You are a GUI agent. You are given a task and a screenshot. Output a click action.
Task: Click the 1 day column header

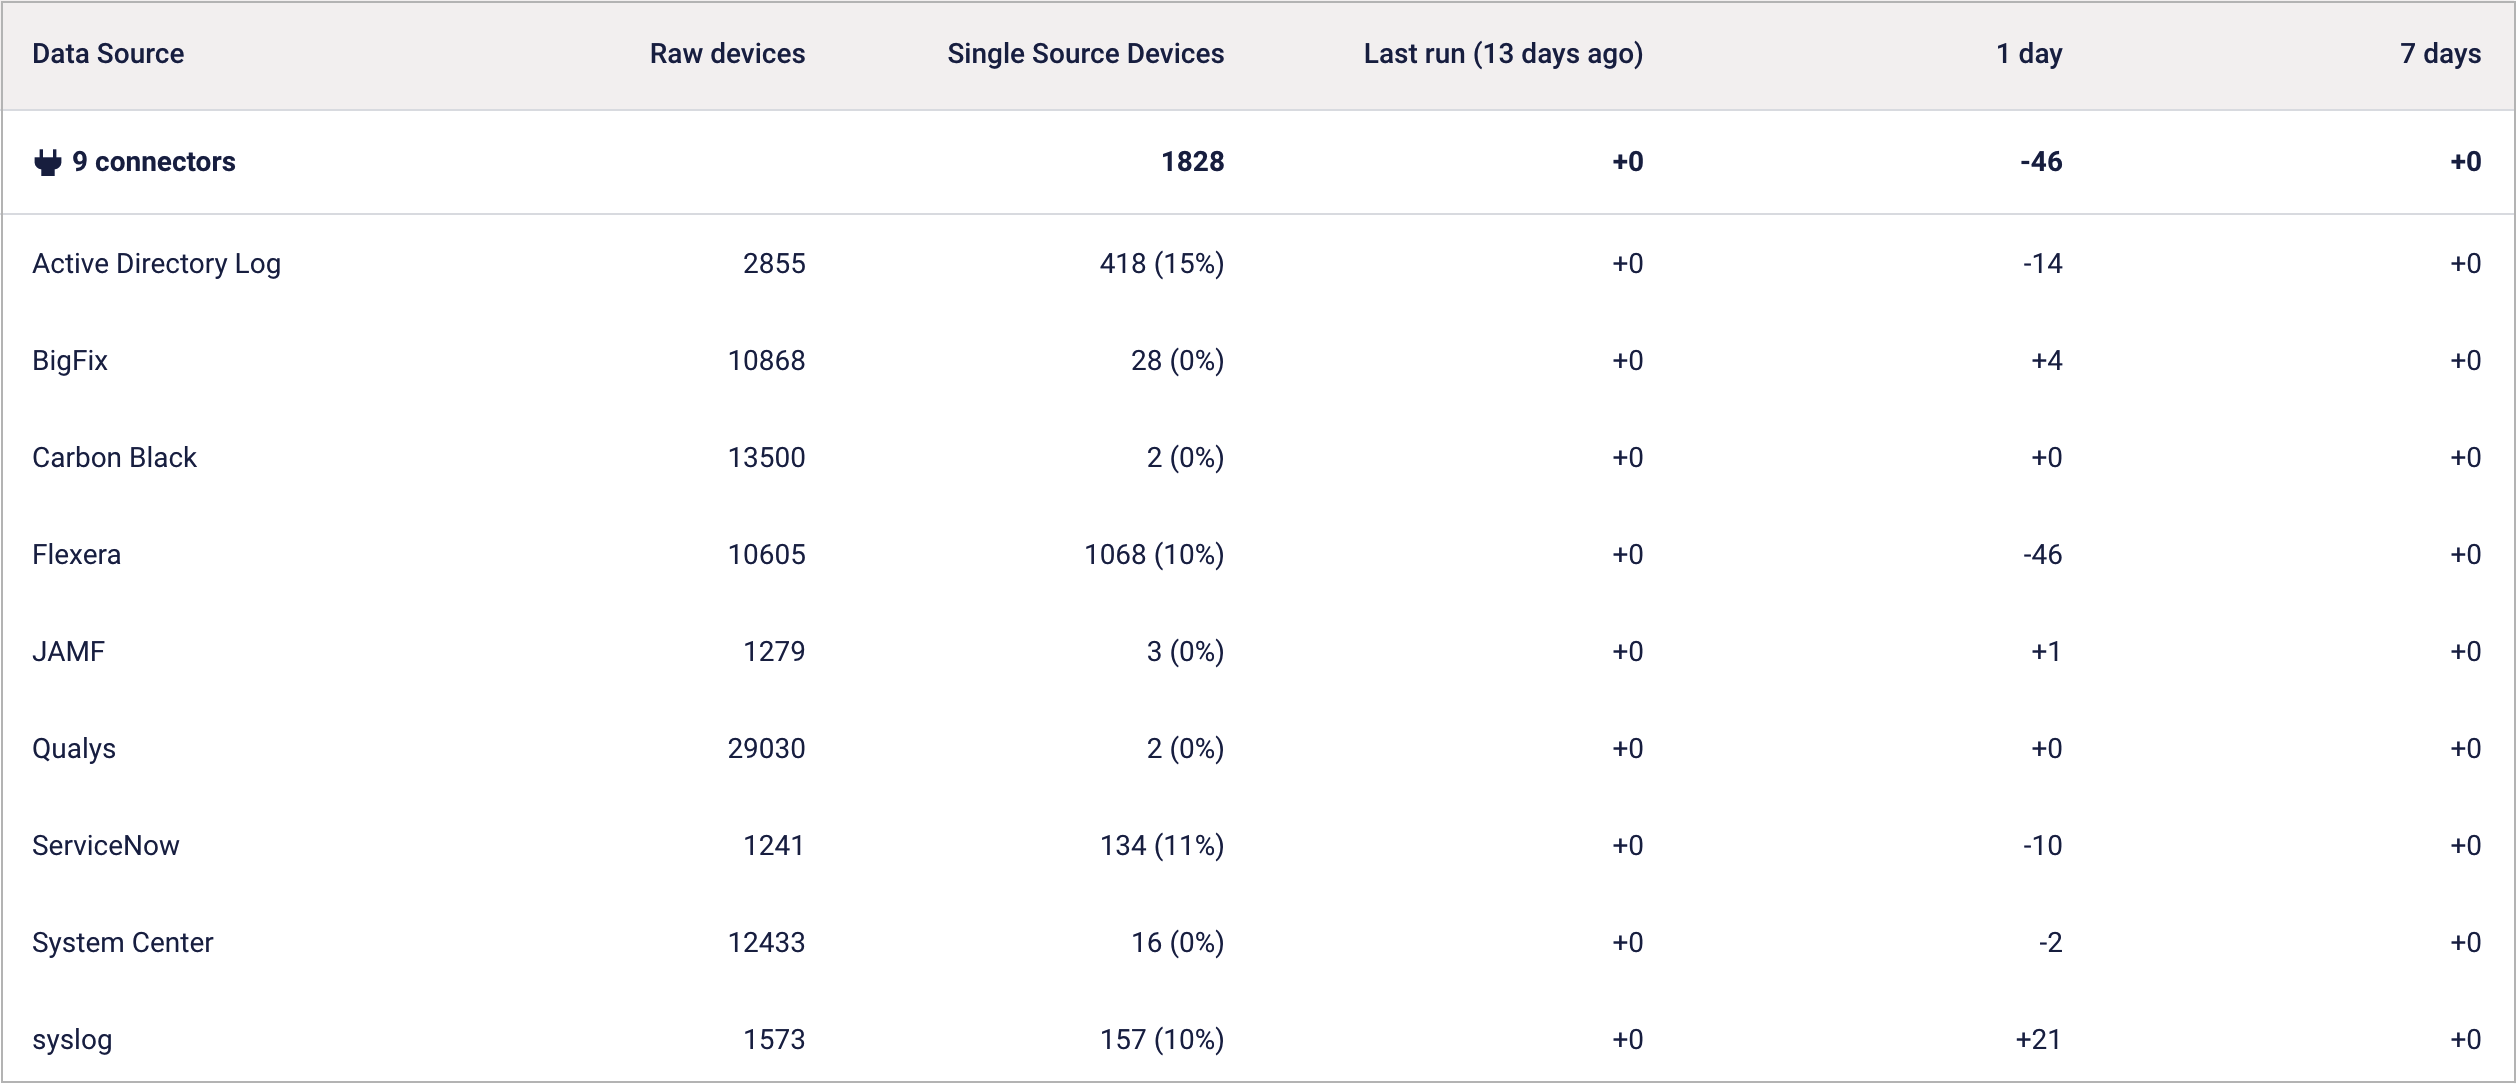pos(2029,54)
